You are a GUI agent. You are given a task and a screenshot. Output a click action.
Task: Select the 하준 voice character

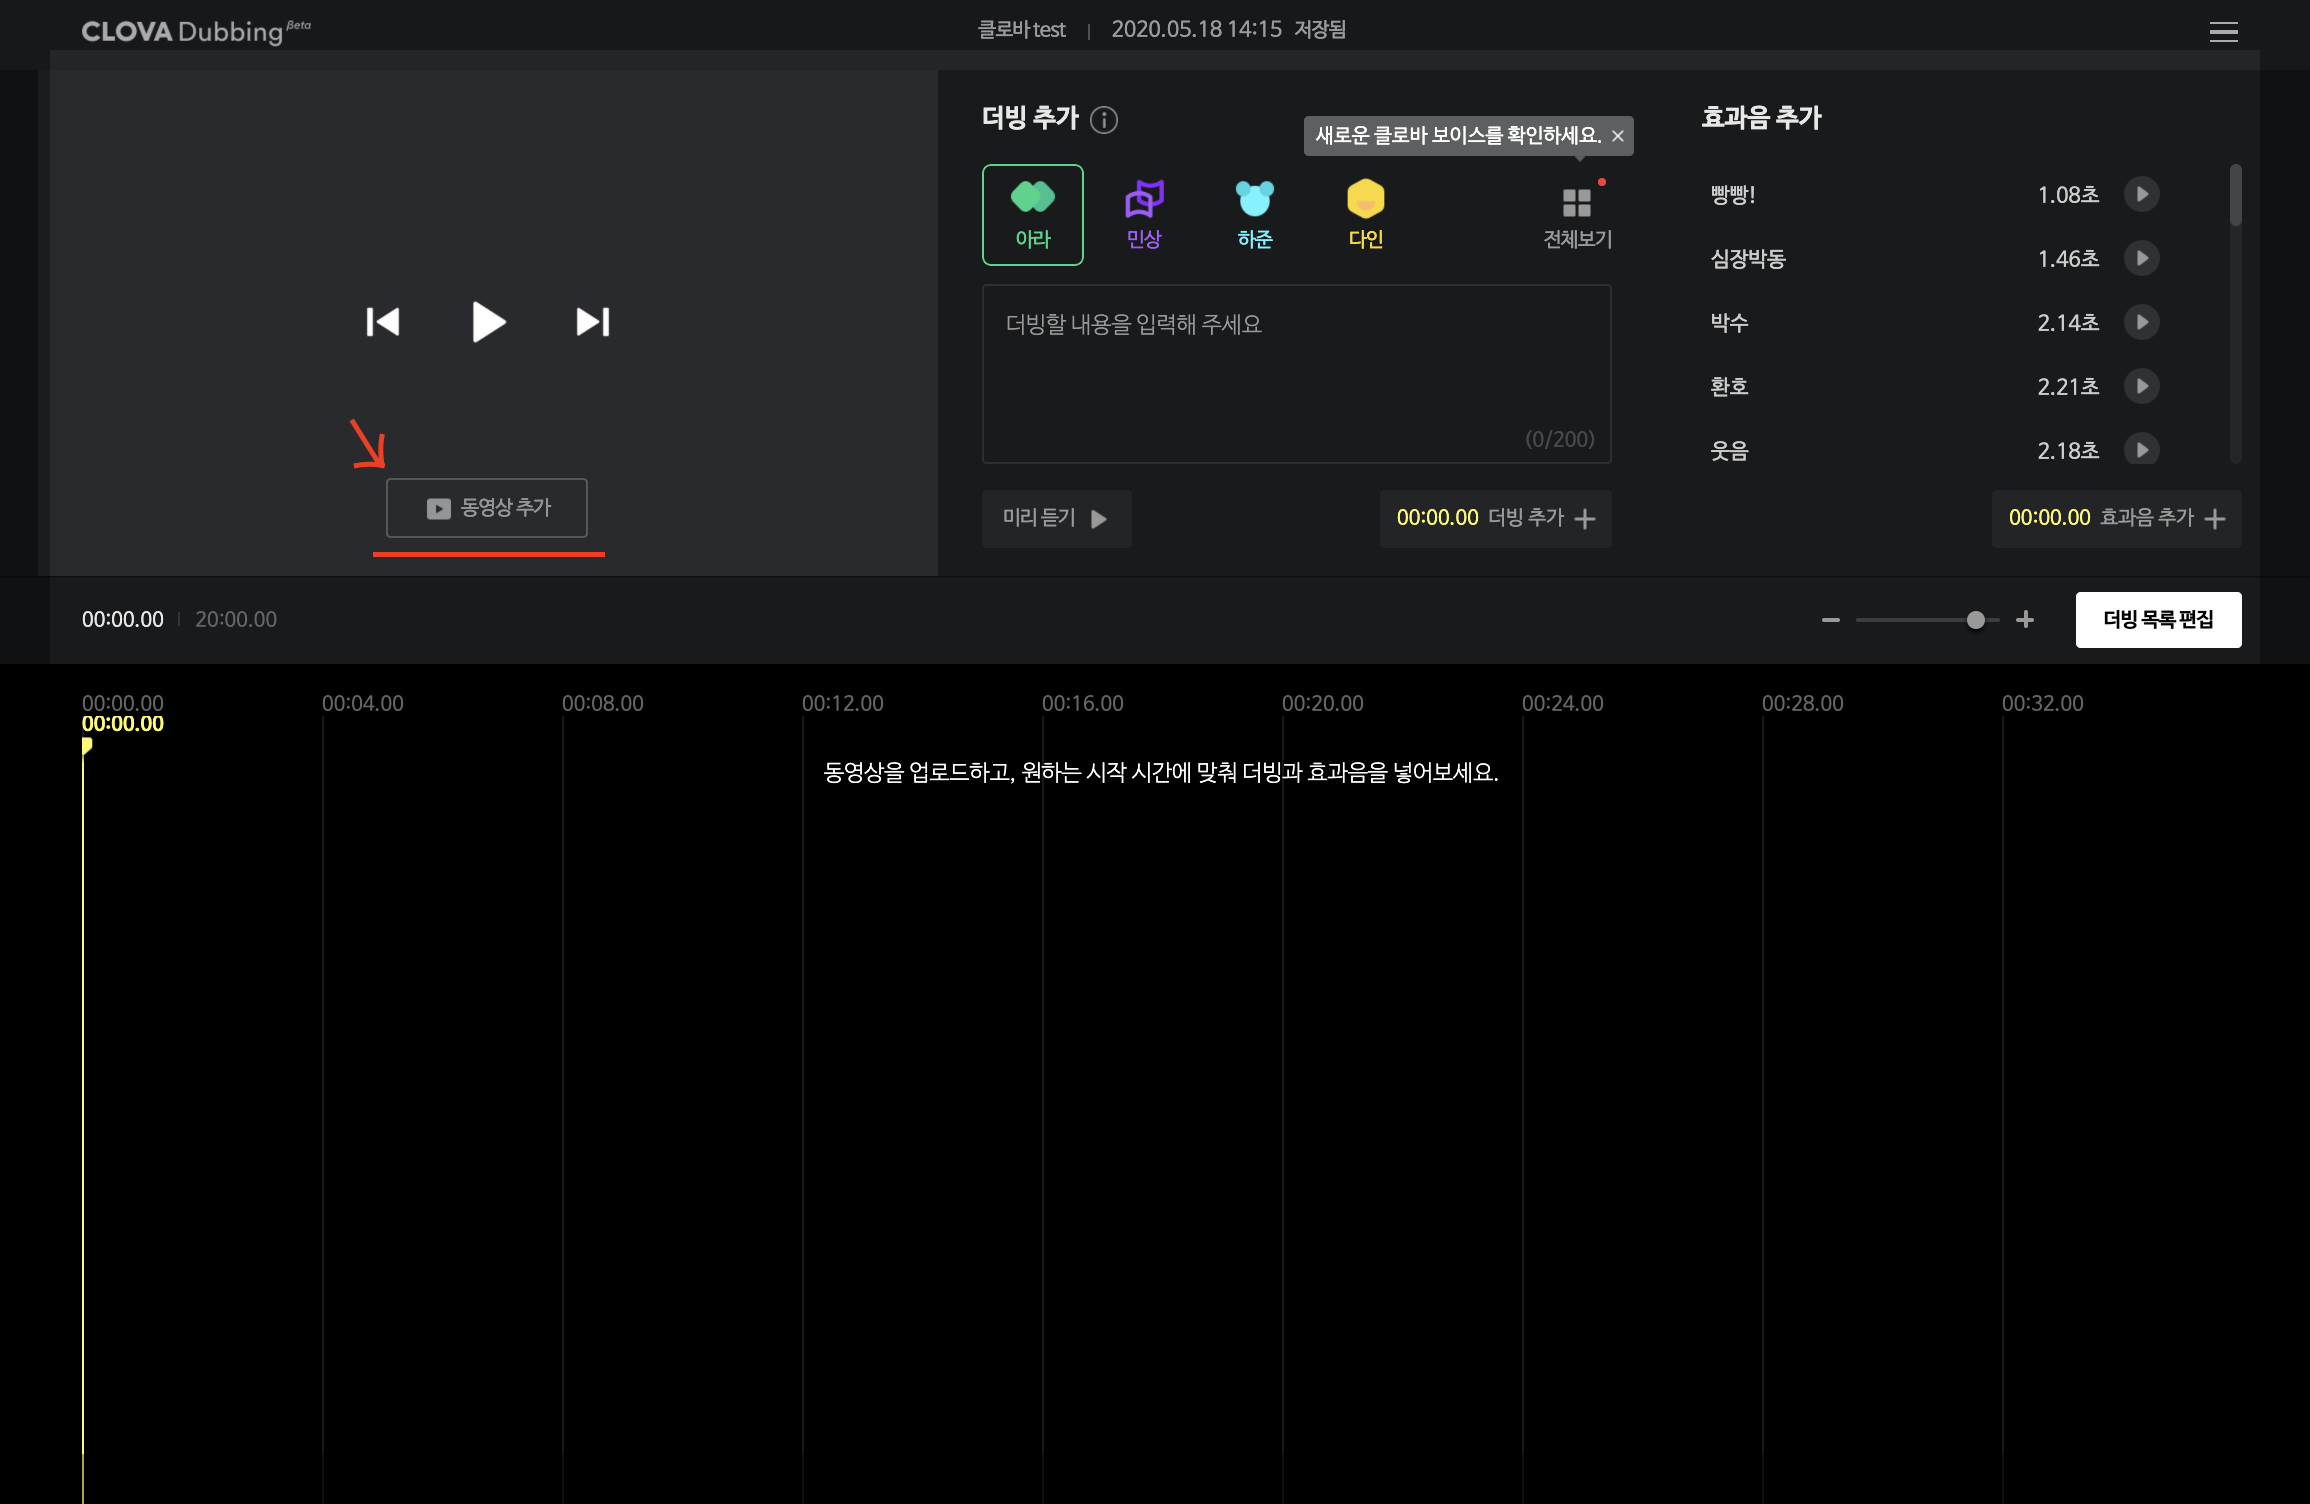point(1254,214)
